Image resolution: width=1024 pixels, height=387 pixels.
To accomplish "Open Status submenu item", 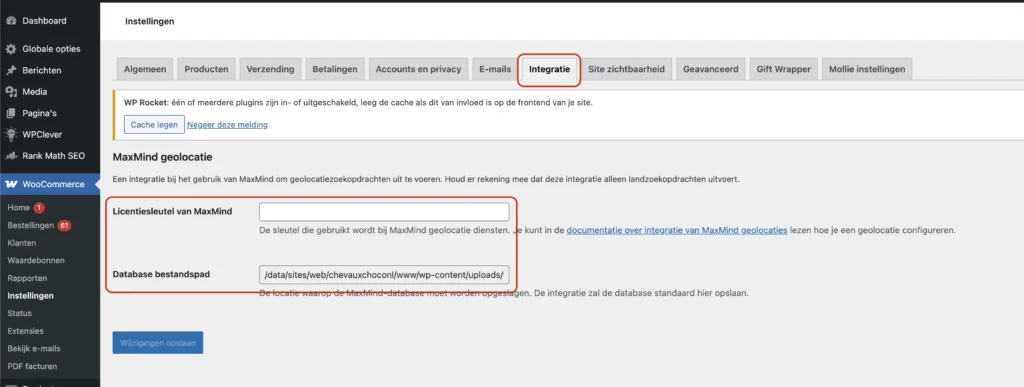I will click(20, 313).
